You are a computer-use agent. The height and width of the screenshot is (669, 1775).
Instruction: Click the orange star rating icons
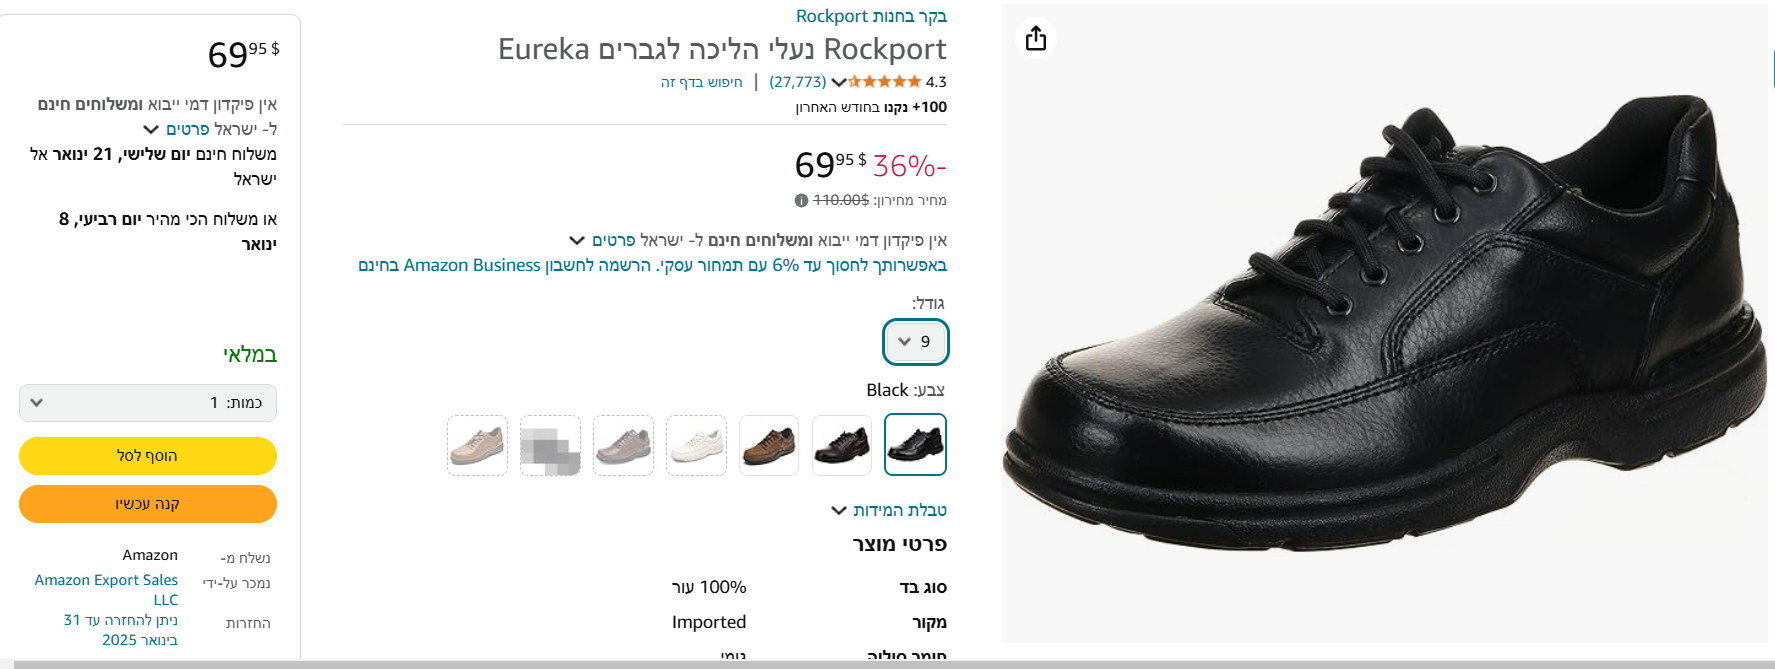[884, 82]
